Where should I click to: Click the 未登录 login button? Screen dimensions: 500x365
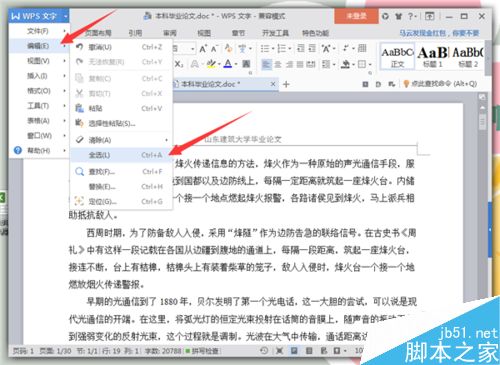(356, 16)
